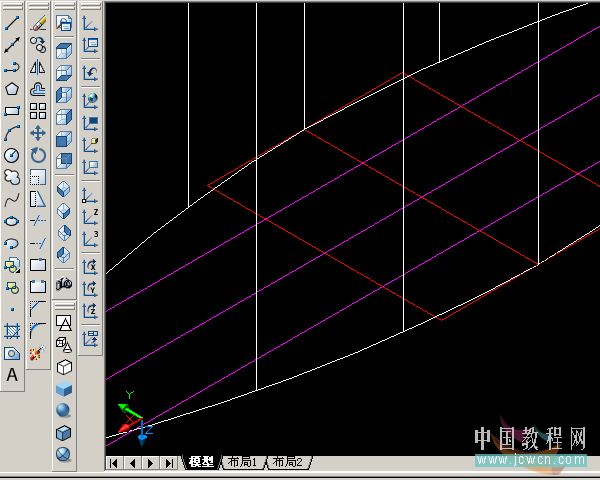This screenshot has width=600, height=480.
Task: Select the Ellipse Arc tool
Action: click(12, 243)
